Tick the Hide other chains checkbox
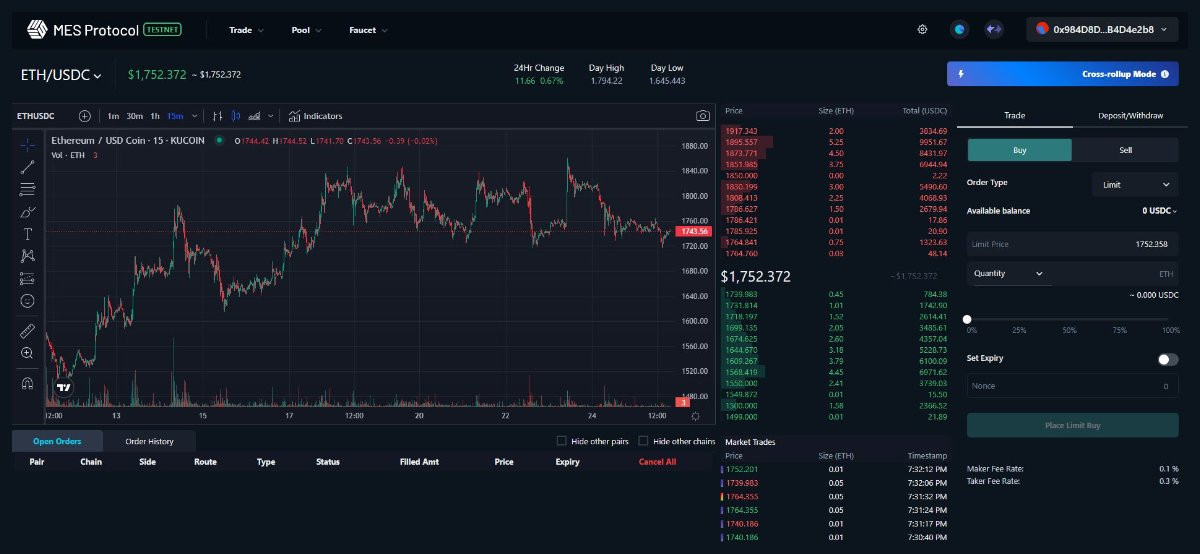This screenshot has width=1200, height=554. click(643, 441)
